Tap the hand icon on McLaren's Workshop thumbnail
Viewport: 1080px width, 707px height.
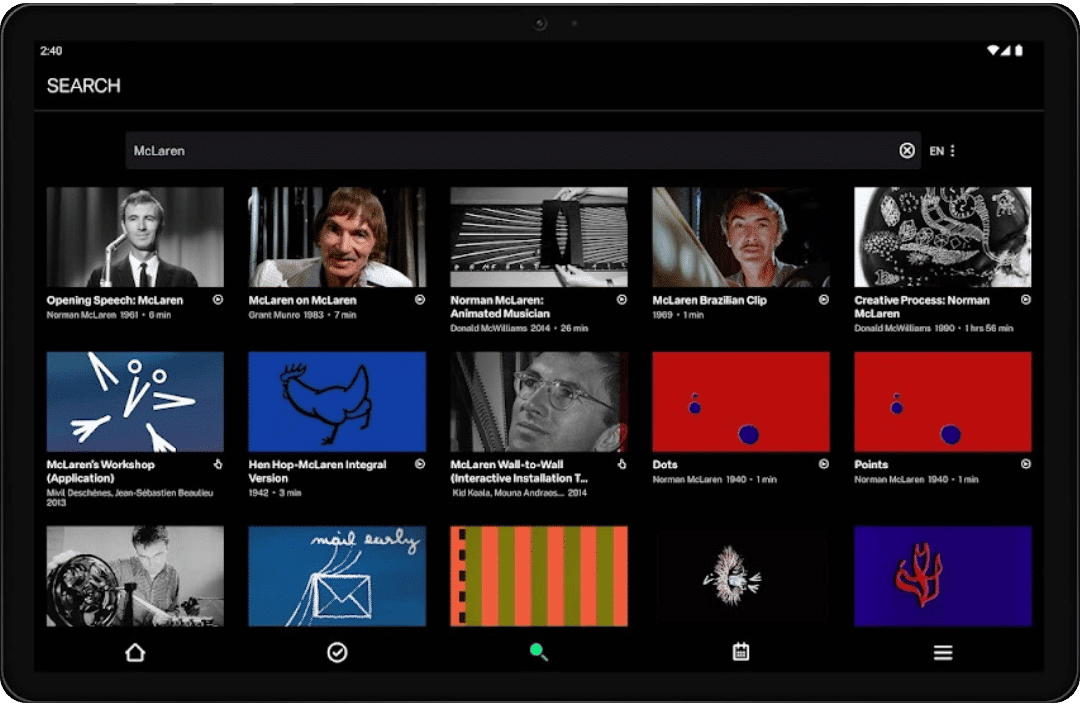tap(217, 464)
